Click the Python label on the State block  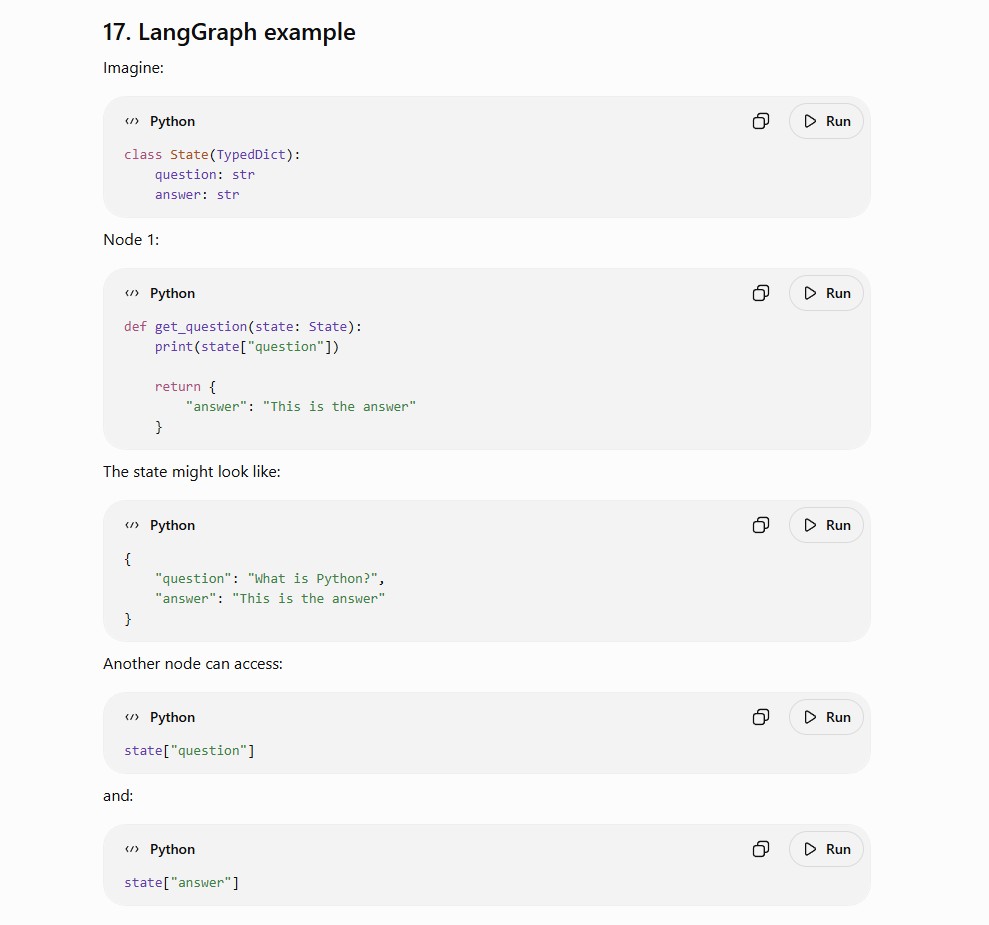pyautogui.click(x=172, y=122)
